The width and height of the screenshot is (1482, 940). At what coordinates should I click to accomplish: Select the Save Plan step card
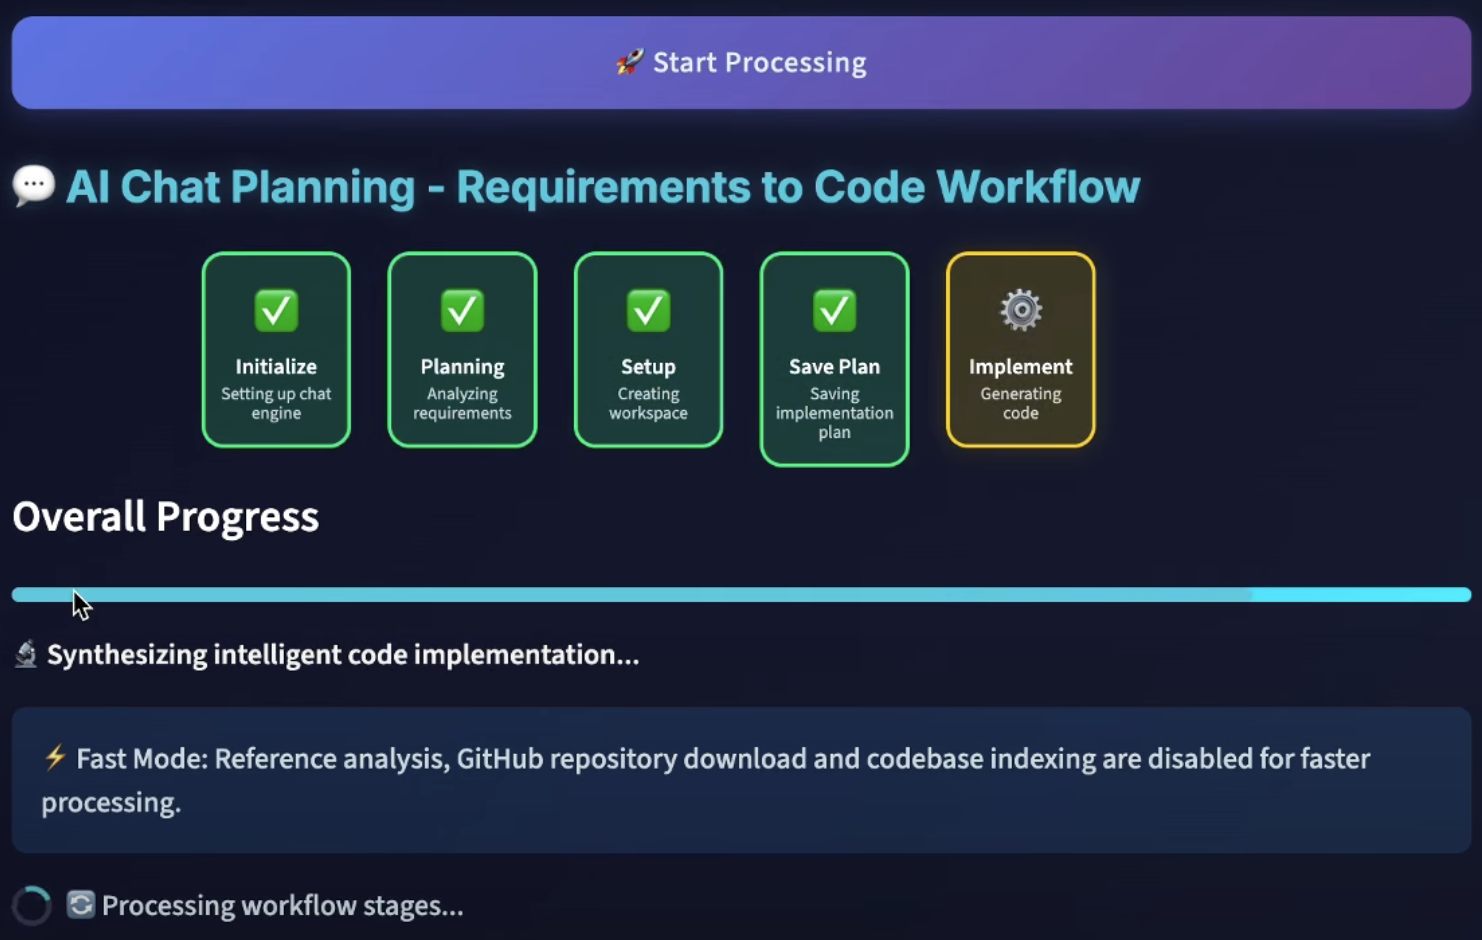coord(834,359)
